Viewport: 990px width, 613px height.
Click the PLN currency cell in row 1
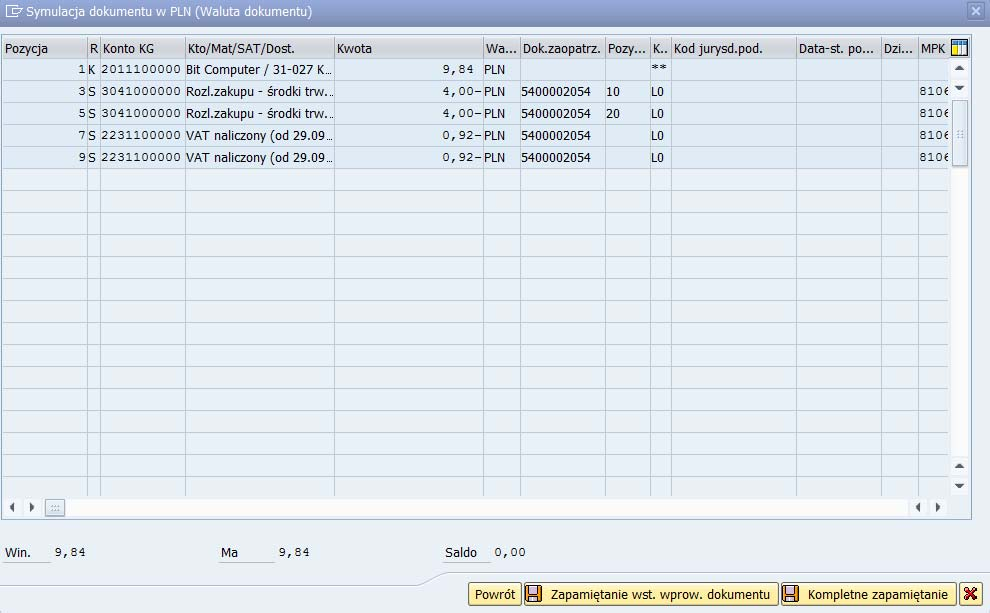(x=501, y=69)
